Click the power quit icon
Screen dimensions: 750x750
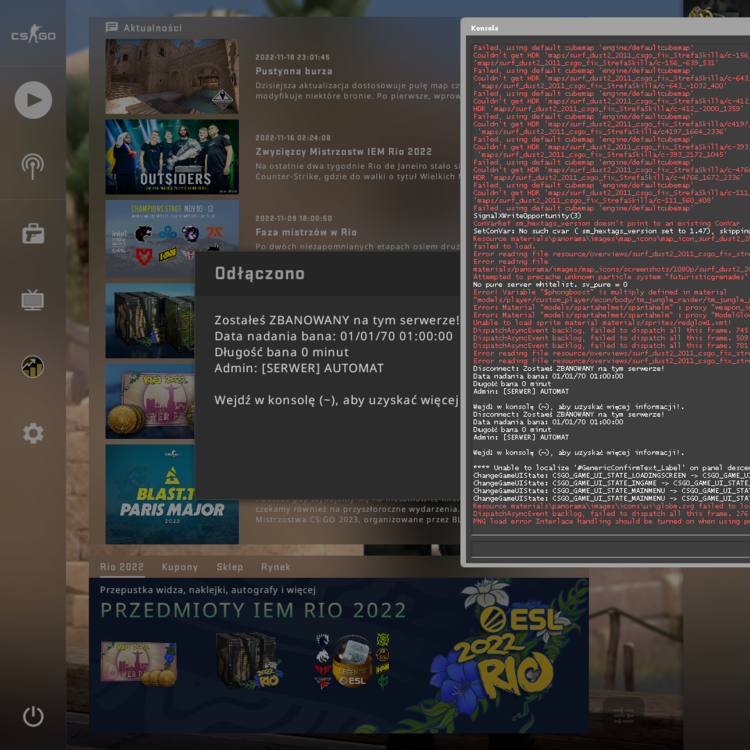pyautogui.click(x=33, y=716)
